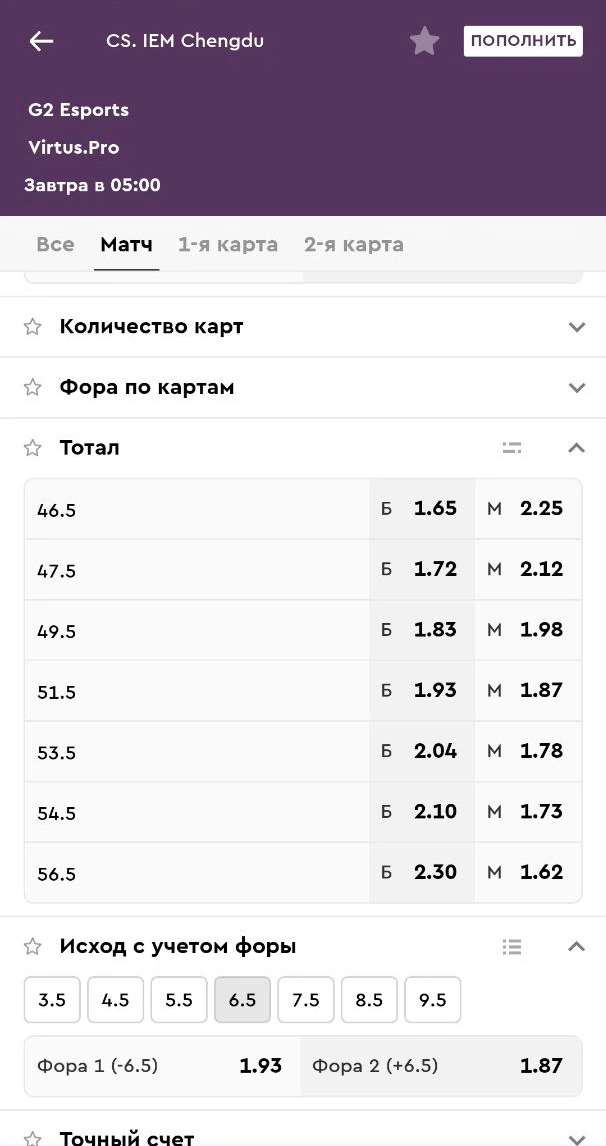This screenshot has width=606, height=1146.
Task: Add match to favorites with header star
Action: [x=424, y=41]
